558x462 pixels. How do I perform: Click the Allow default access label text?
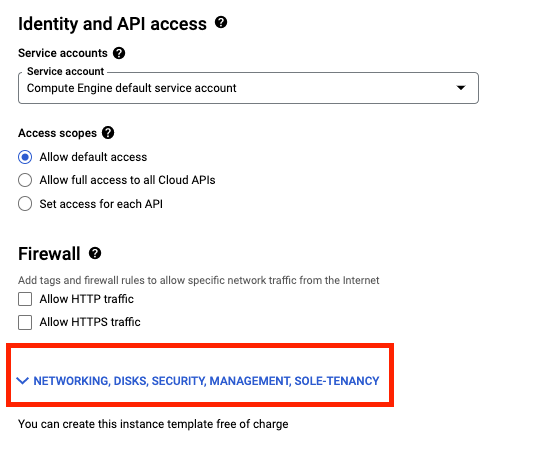click(x=93, y=157)
